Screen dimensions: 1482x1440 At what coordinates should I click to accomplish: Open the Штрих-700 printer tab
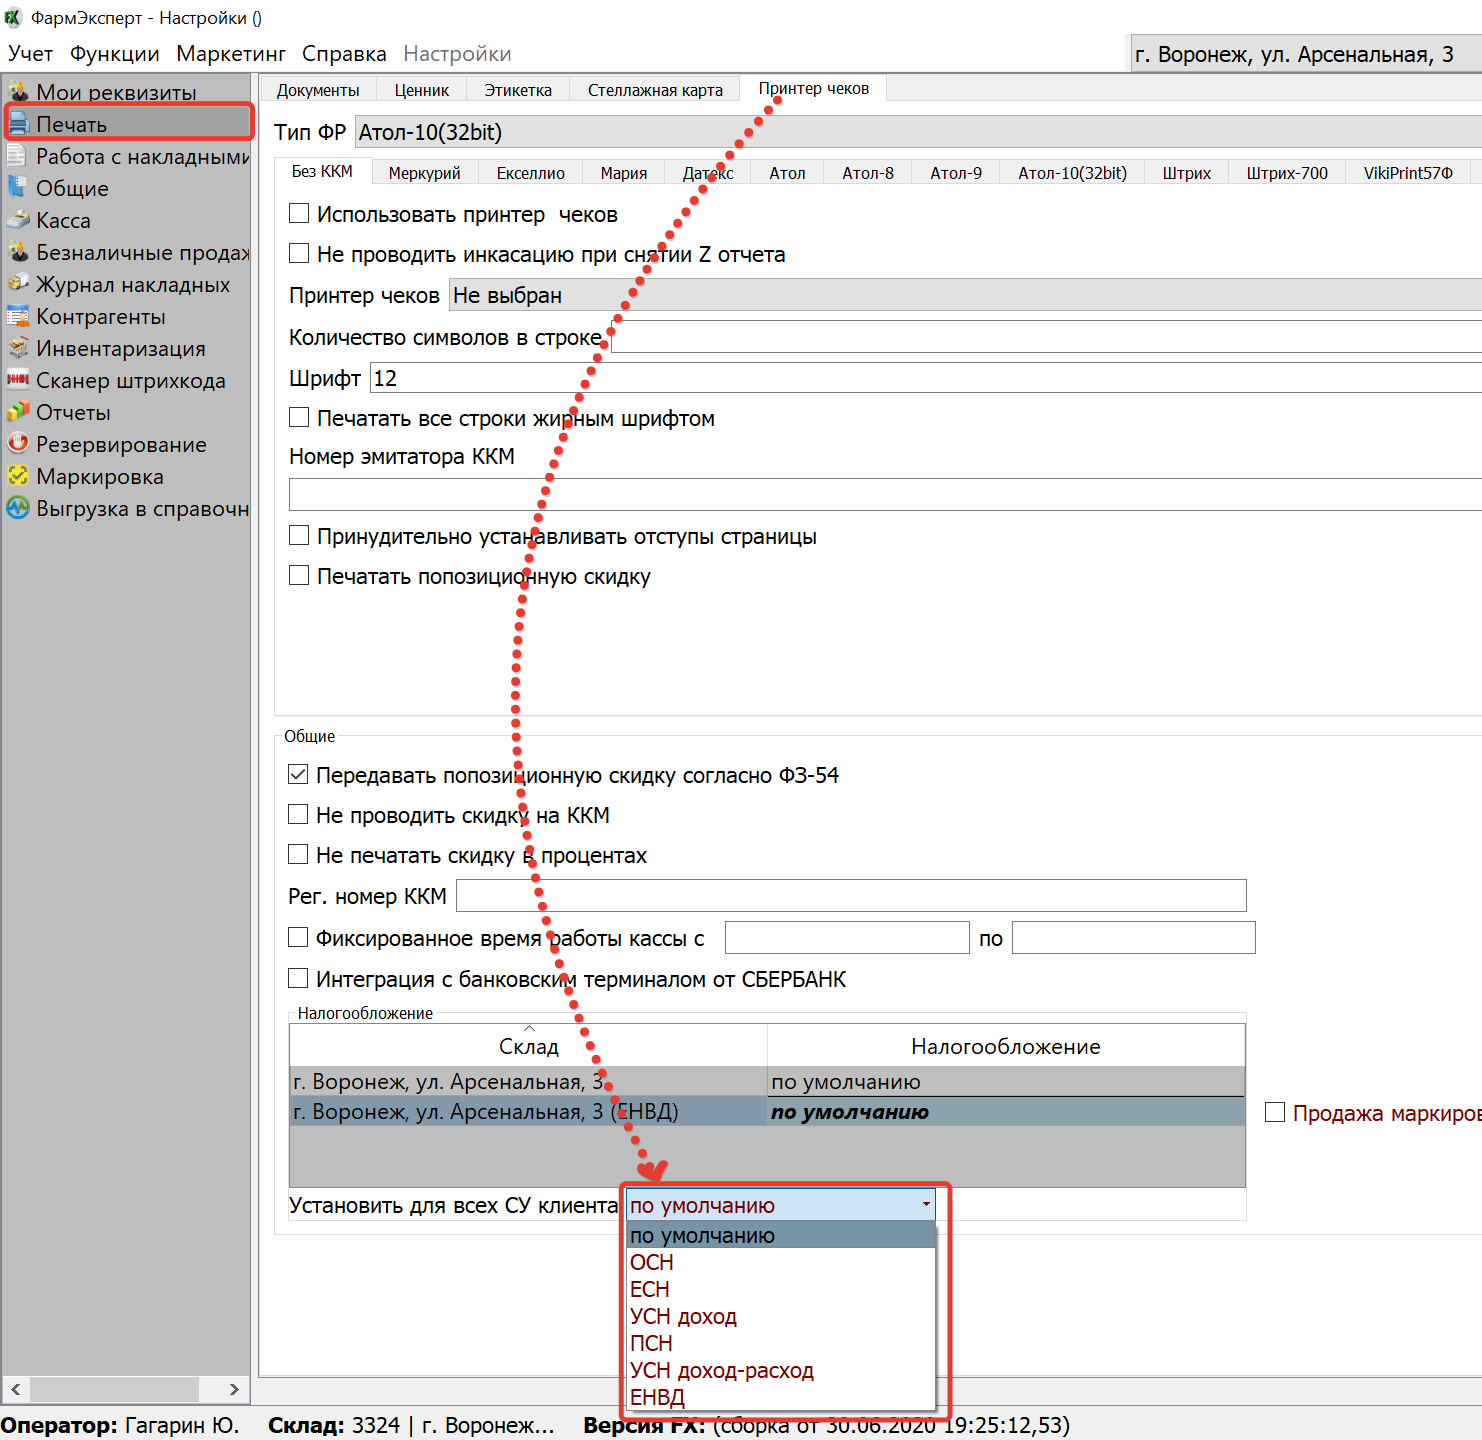(x=1287, y=173)
